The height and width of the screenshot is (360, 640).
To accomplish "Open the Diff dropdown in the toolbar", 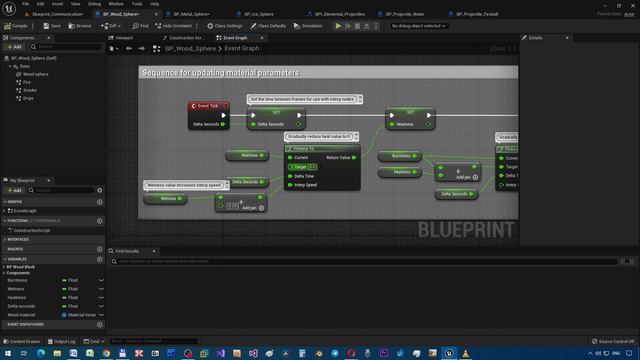I will tap(111, 26).
